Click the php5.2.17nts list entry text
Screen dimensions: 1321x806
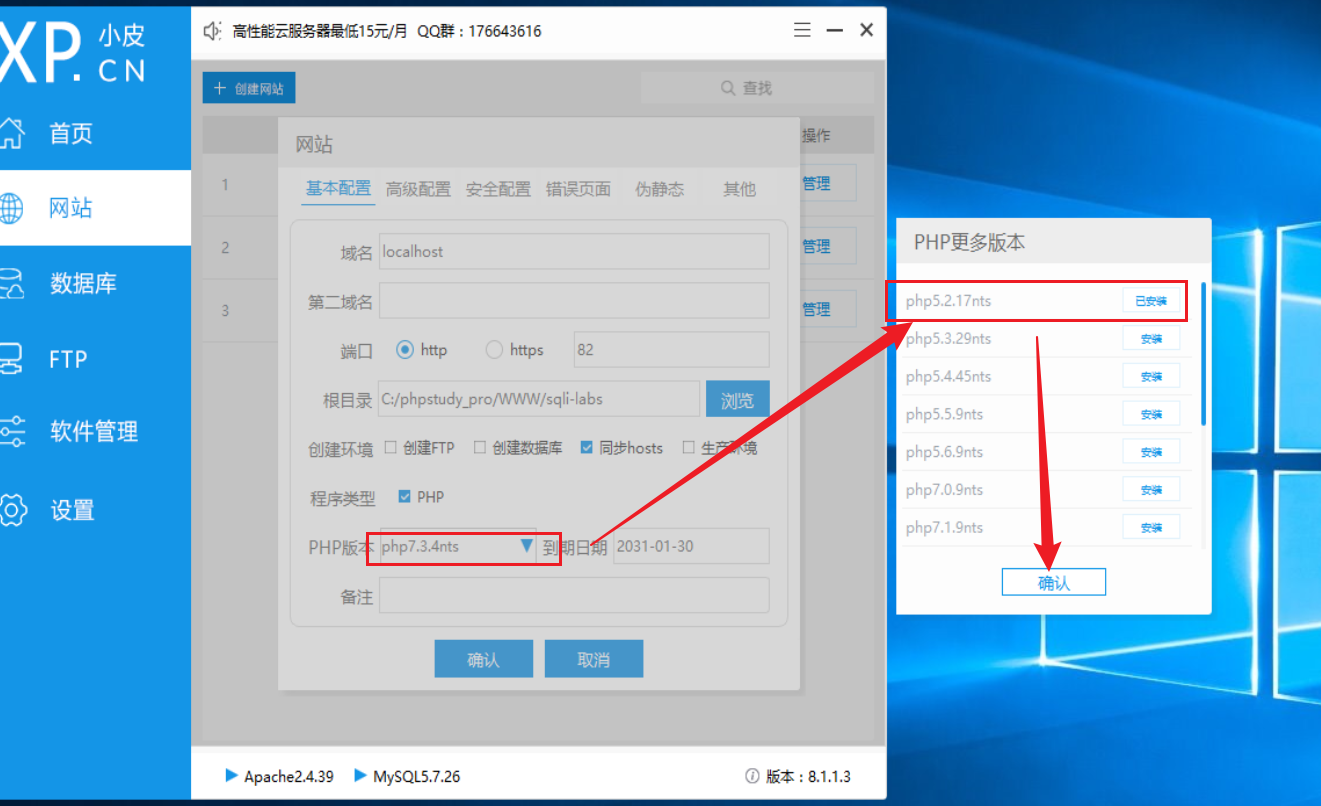tap(949, 301)
